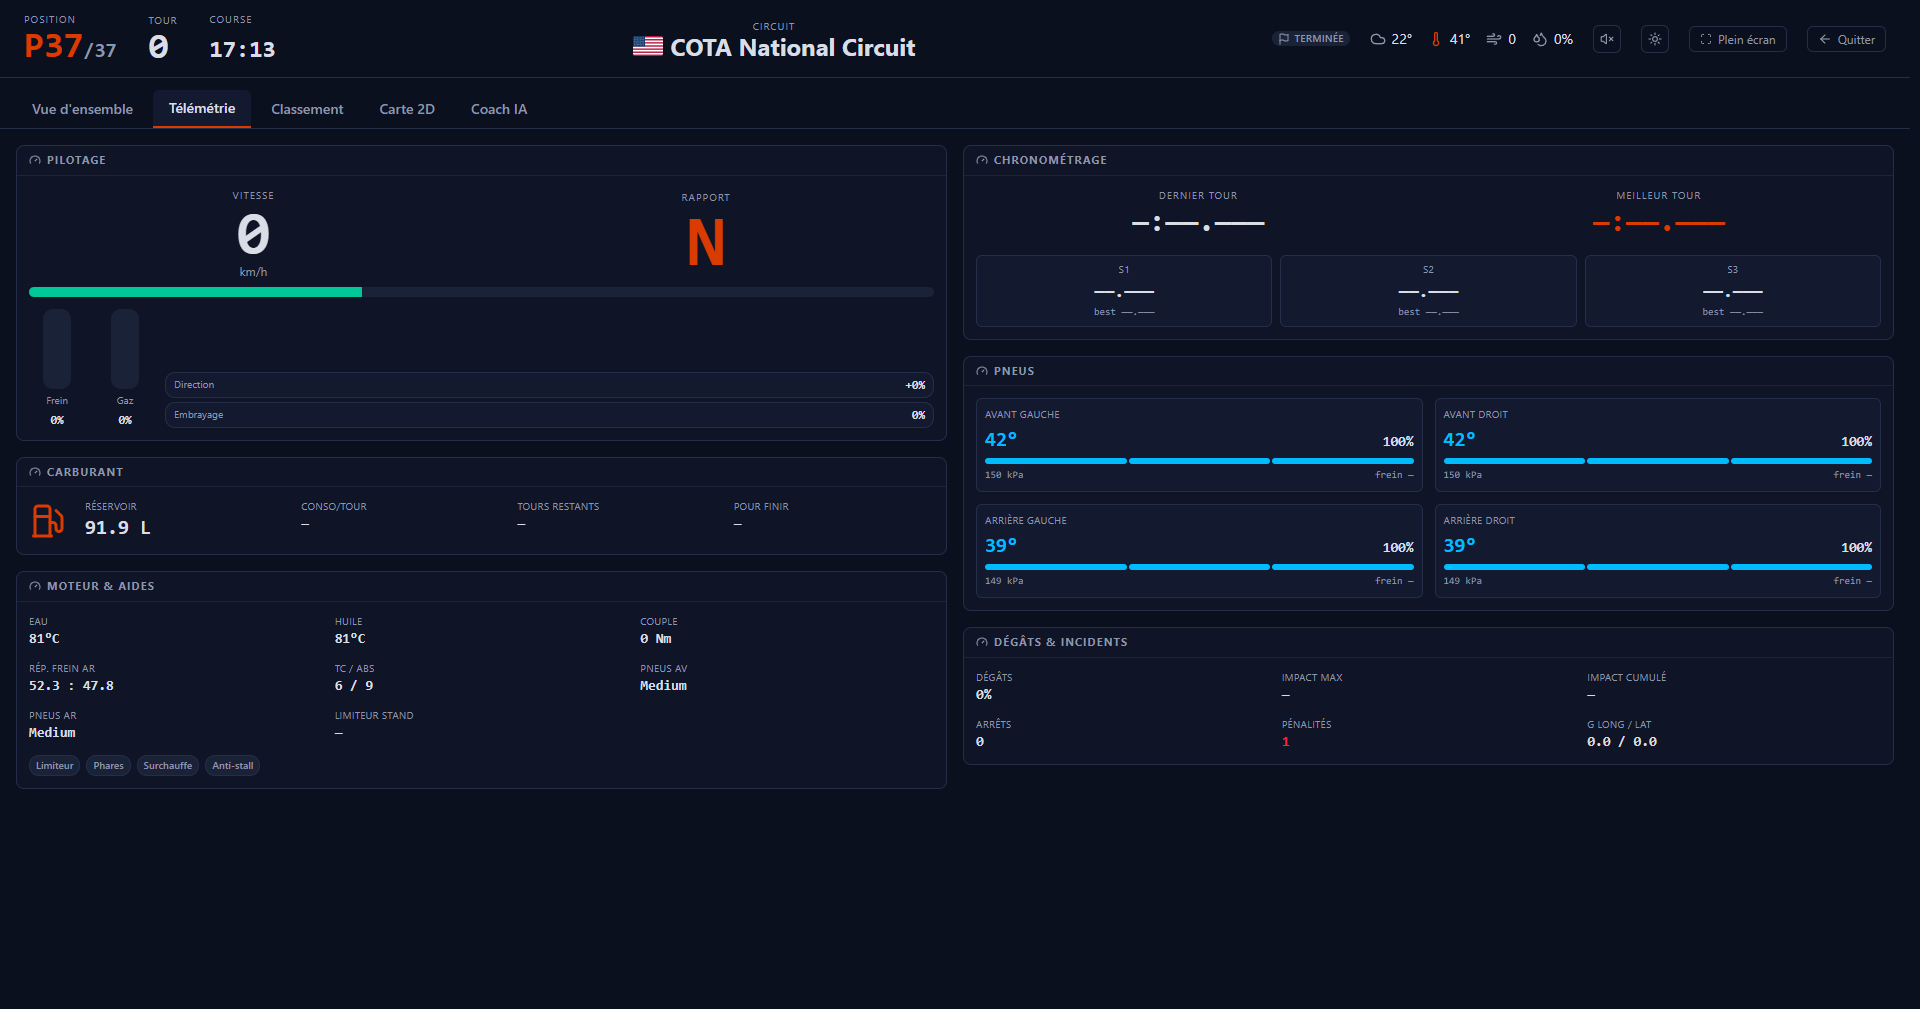Click the Impact Max label
The width and height of the screenshot is (1920, 1009).
point(1312,678)
